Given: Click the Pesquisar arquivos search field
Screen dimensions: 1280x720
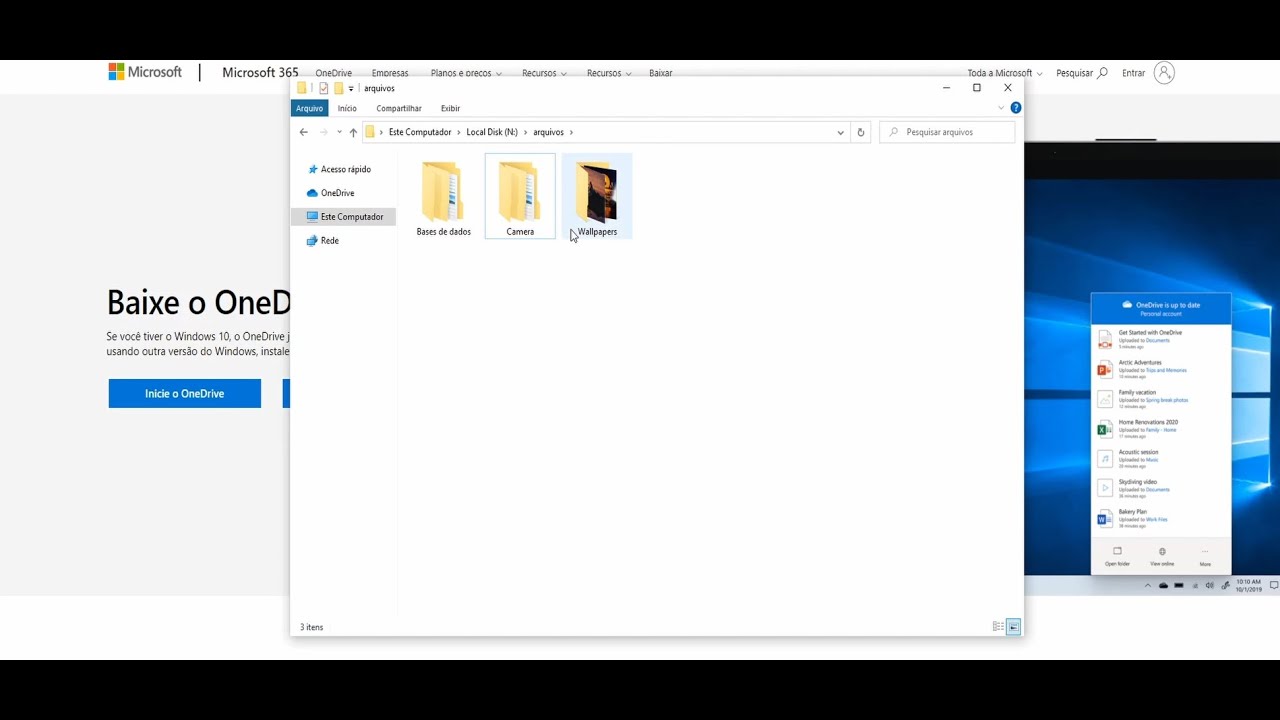Looking at the screenshot, I should pos(947,132).
